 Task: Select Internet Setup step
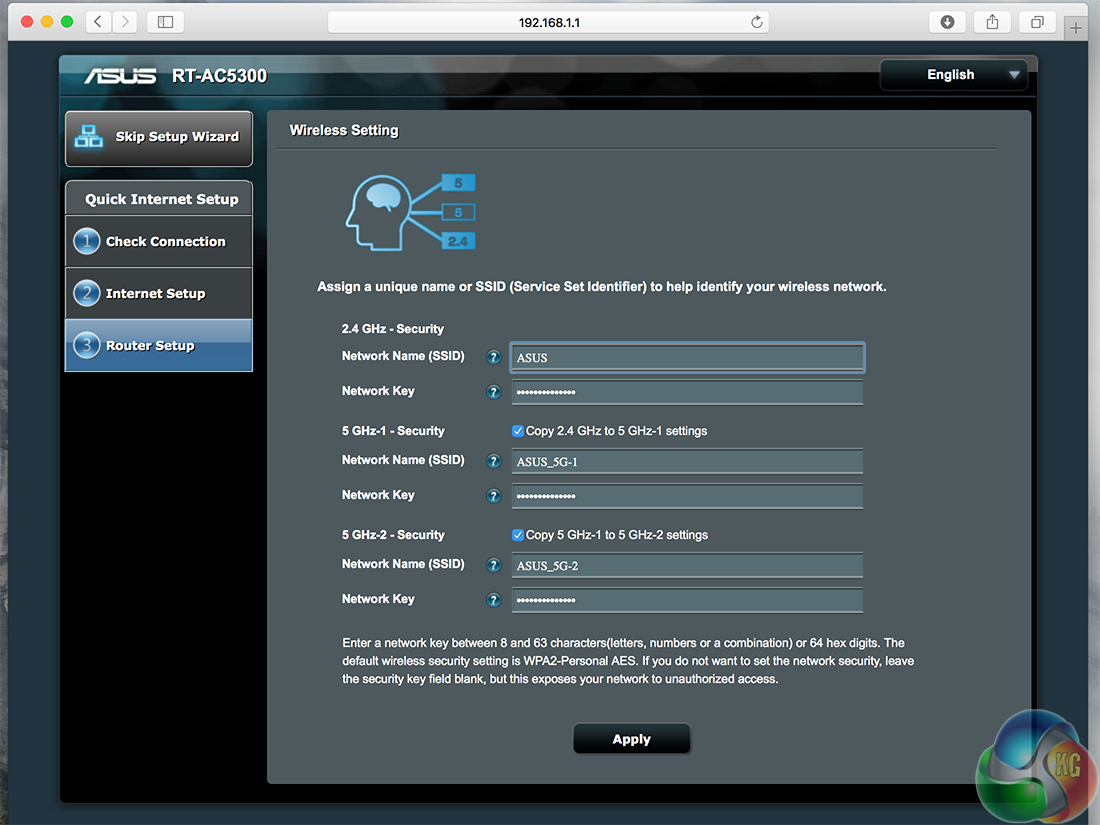159,293
